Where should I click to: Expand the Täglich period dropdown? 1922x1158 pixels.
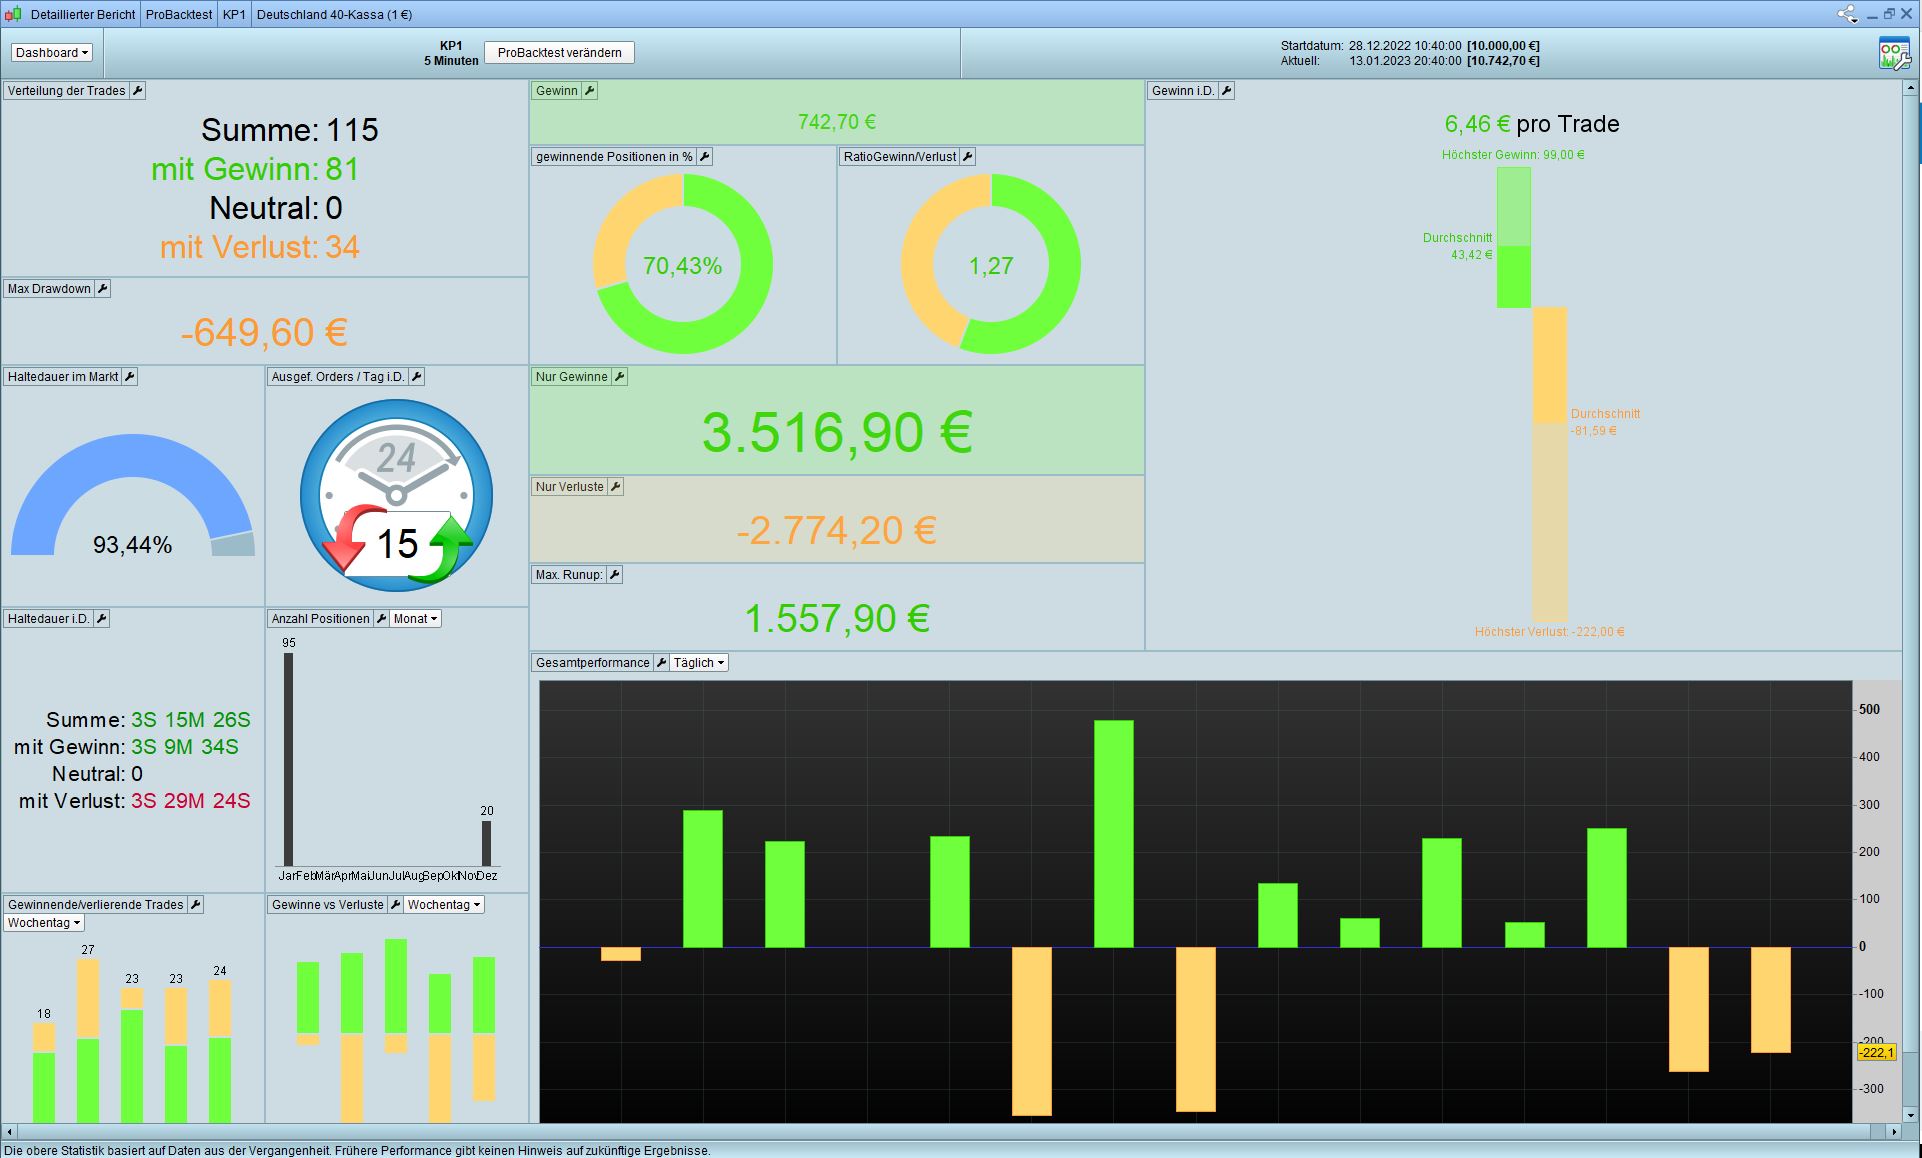tap(699, 663)
